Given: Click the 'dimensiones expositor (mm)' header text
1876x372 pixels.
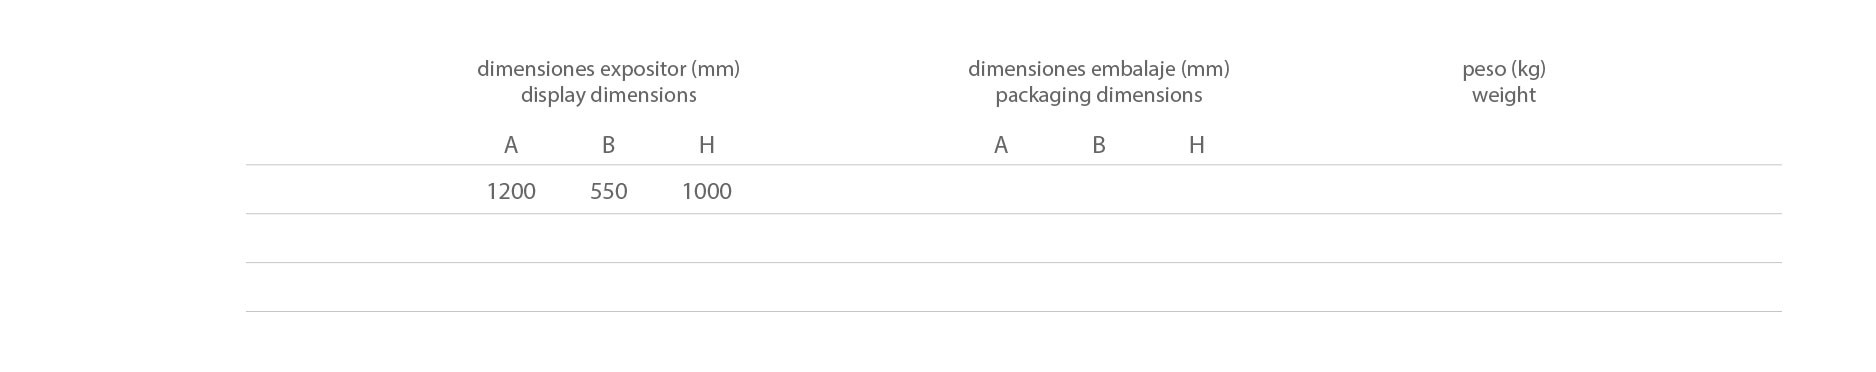Looking at the screenshot, I should [x=608, y=69].
